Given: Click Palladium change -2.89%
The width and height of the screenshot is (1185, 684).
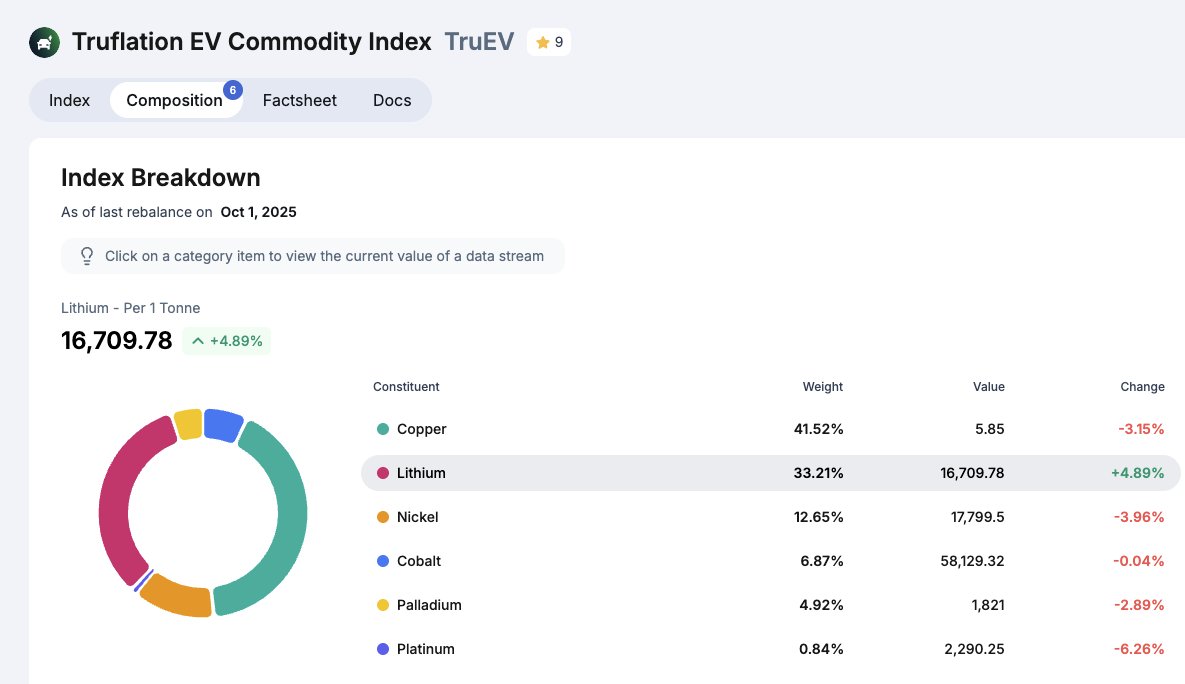Looking at the screenshot, I should click(x=1139, y=605).
